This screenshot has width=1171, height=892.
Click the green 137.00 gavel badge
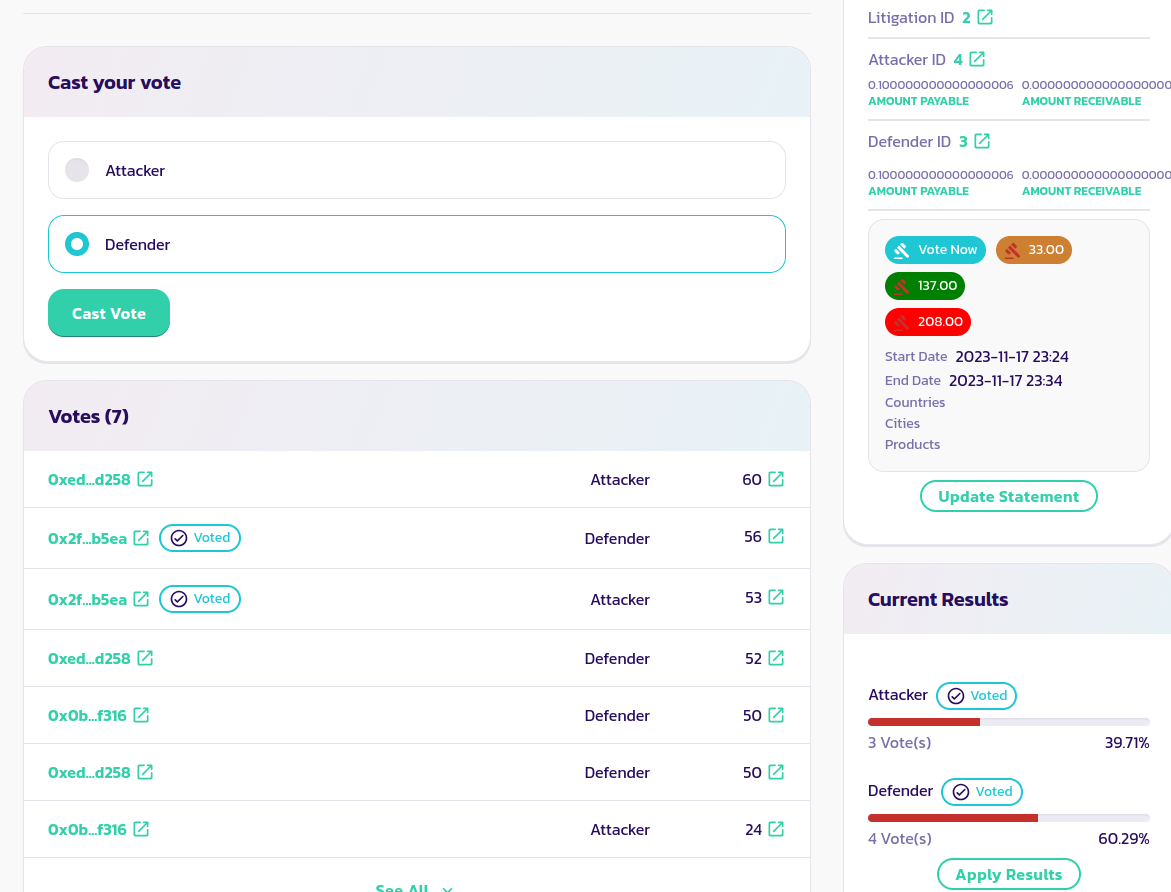click(925, 286)
